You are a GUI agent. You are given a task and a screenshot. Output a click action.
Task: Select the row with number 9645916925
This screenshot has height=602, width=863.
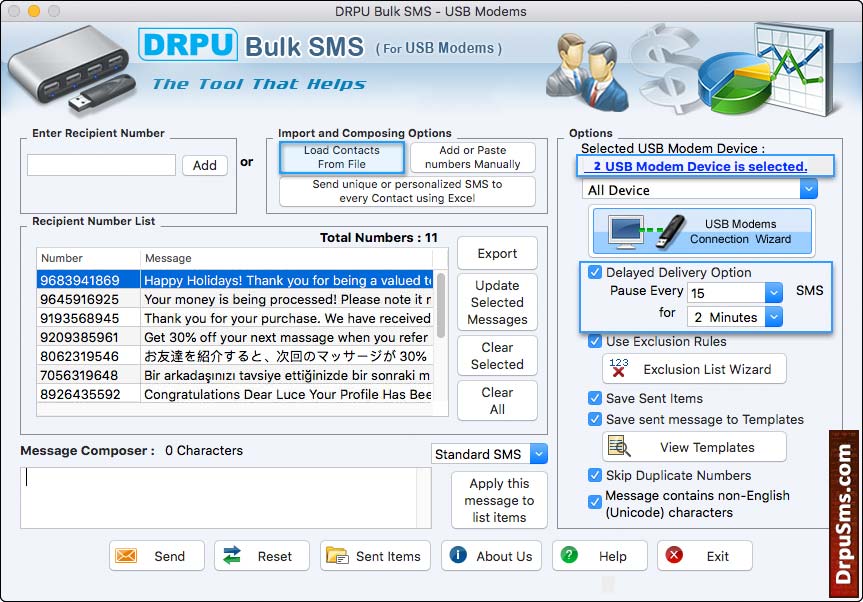click(x=235, y=299)
